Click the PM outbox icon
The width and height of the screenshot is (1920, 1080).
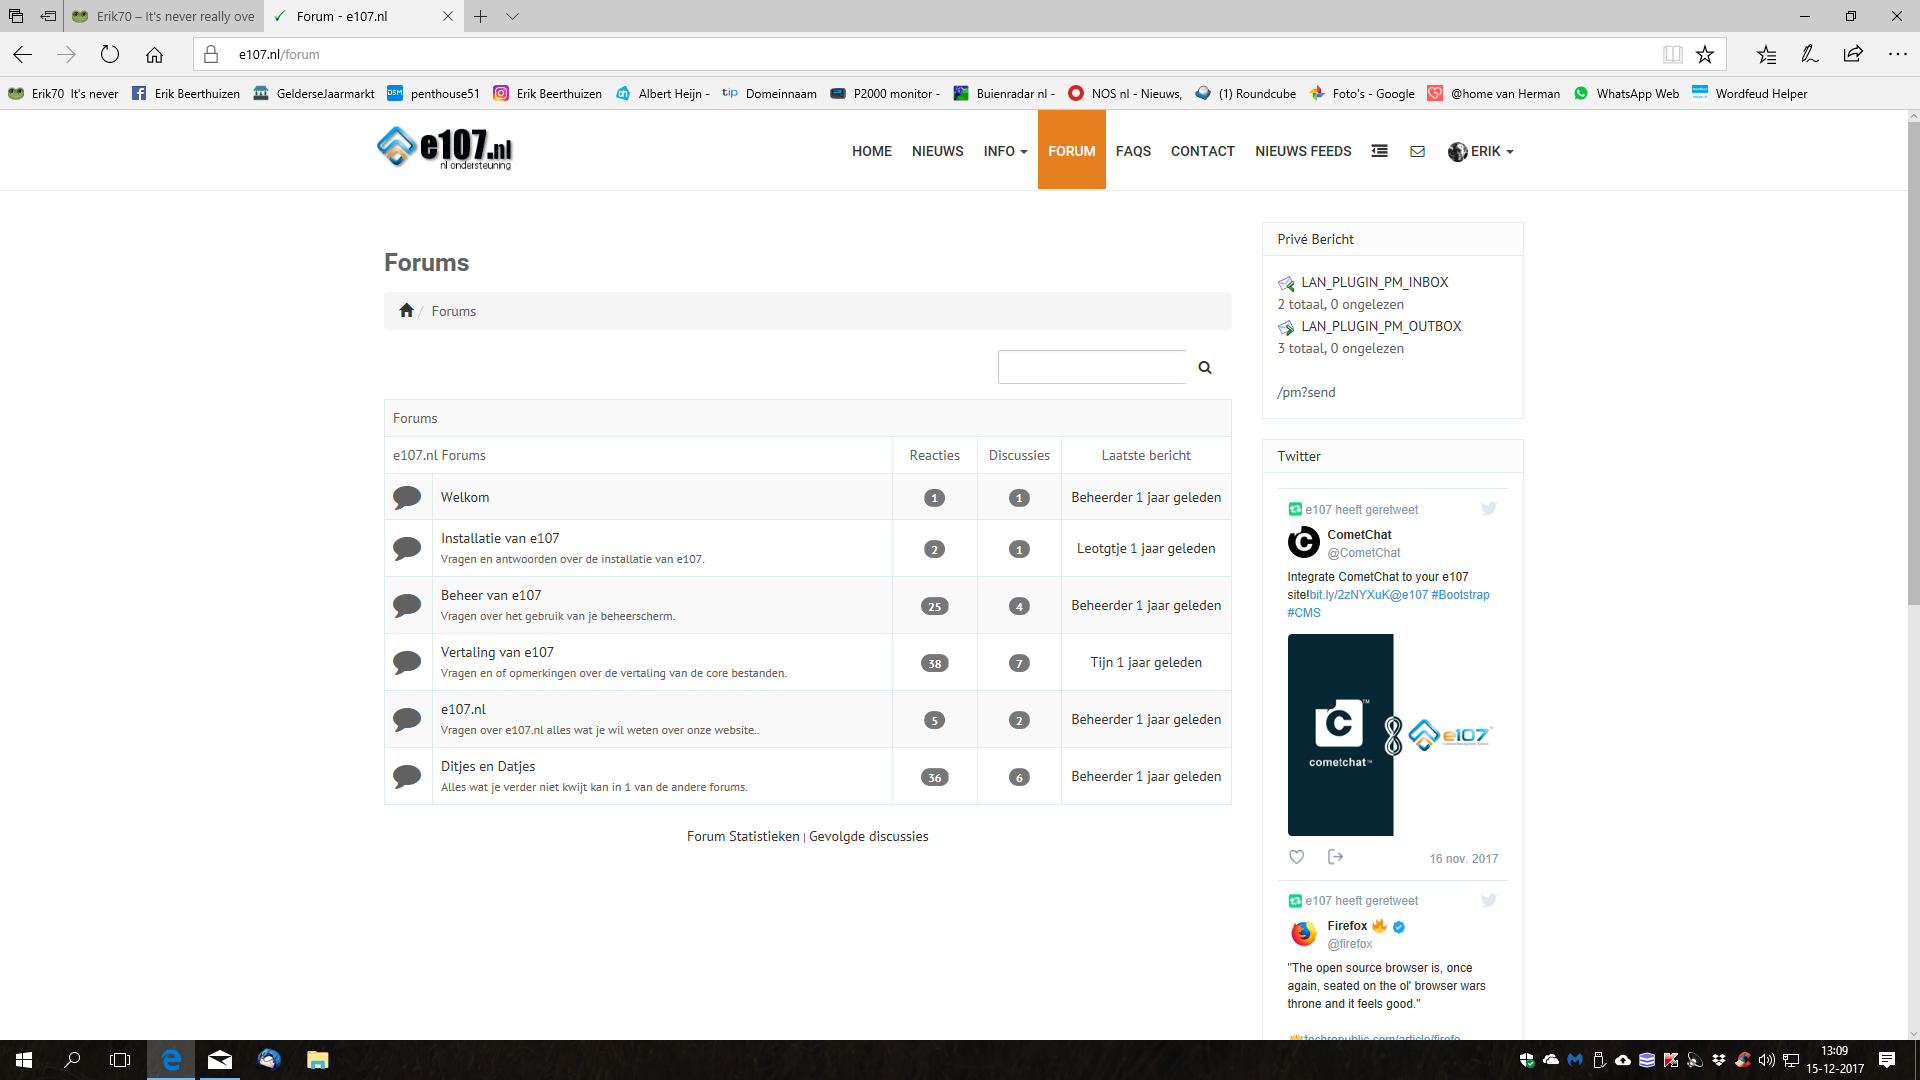(x=1286, y=327)
